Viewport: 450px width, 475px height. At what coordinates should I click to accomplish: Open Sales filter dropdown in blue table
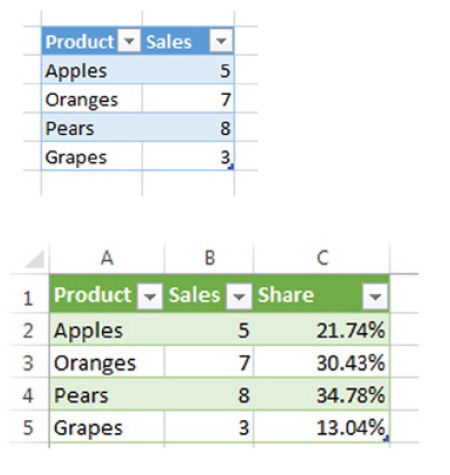click(x=221, y=41)
